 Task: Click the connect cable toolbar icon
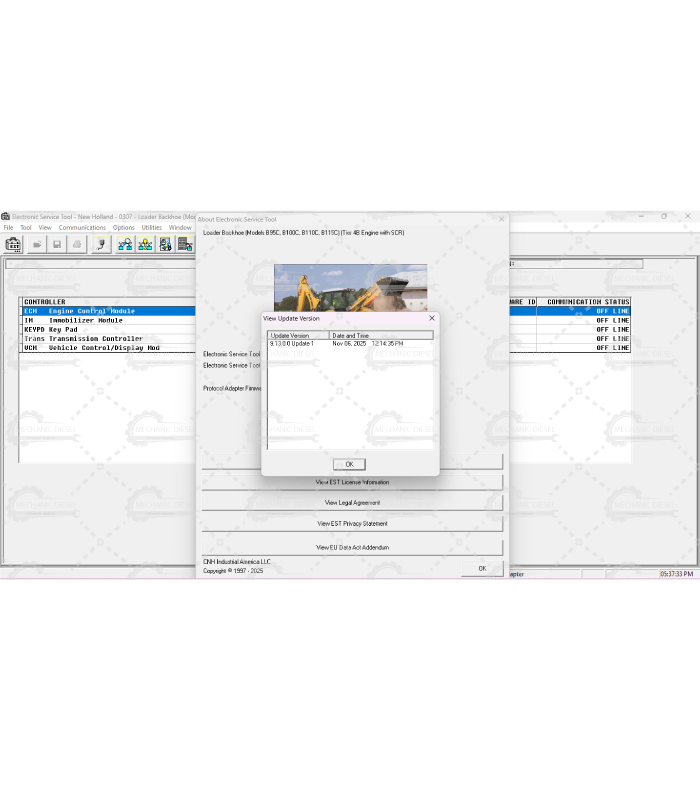pyautogui.click(x=101, y=244)
